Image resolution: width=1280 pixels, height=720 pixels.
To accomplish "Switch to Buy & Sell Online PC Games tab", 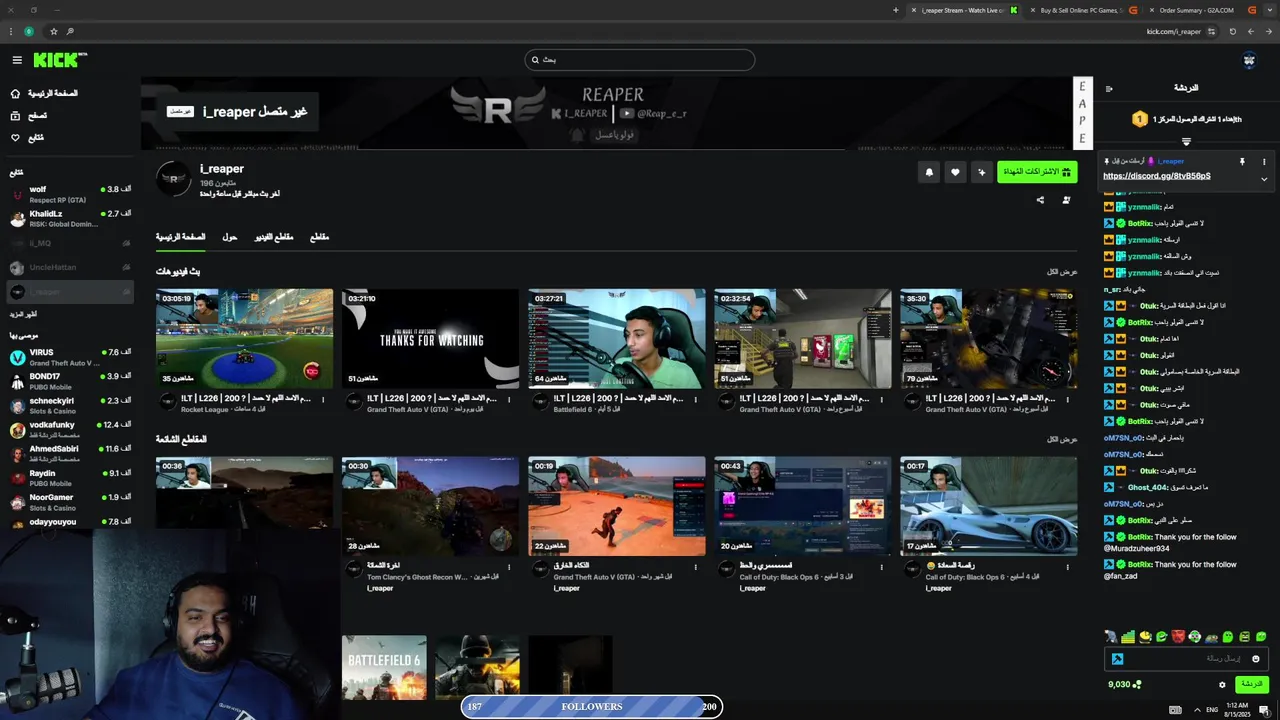I will [x=1082, y=10].
